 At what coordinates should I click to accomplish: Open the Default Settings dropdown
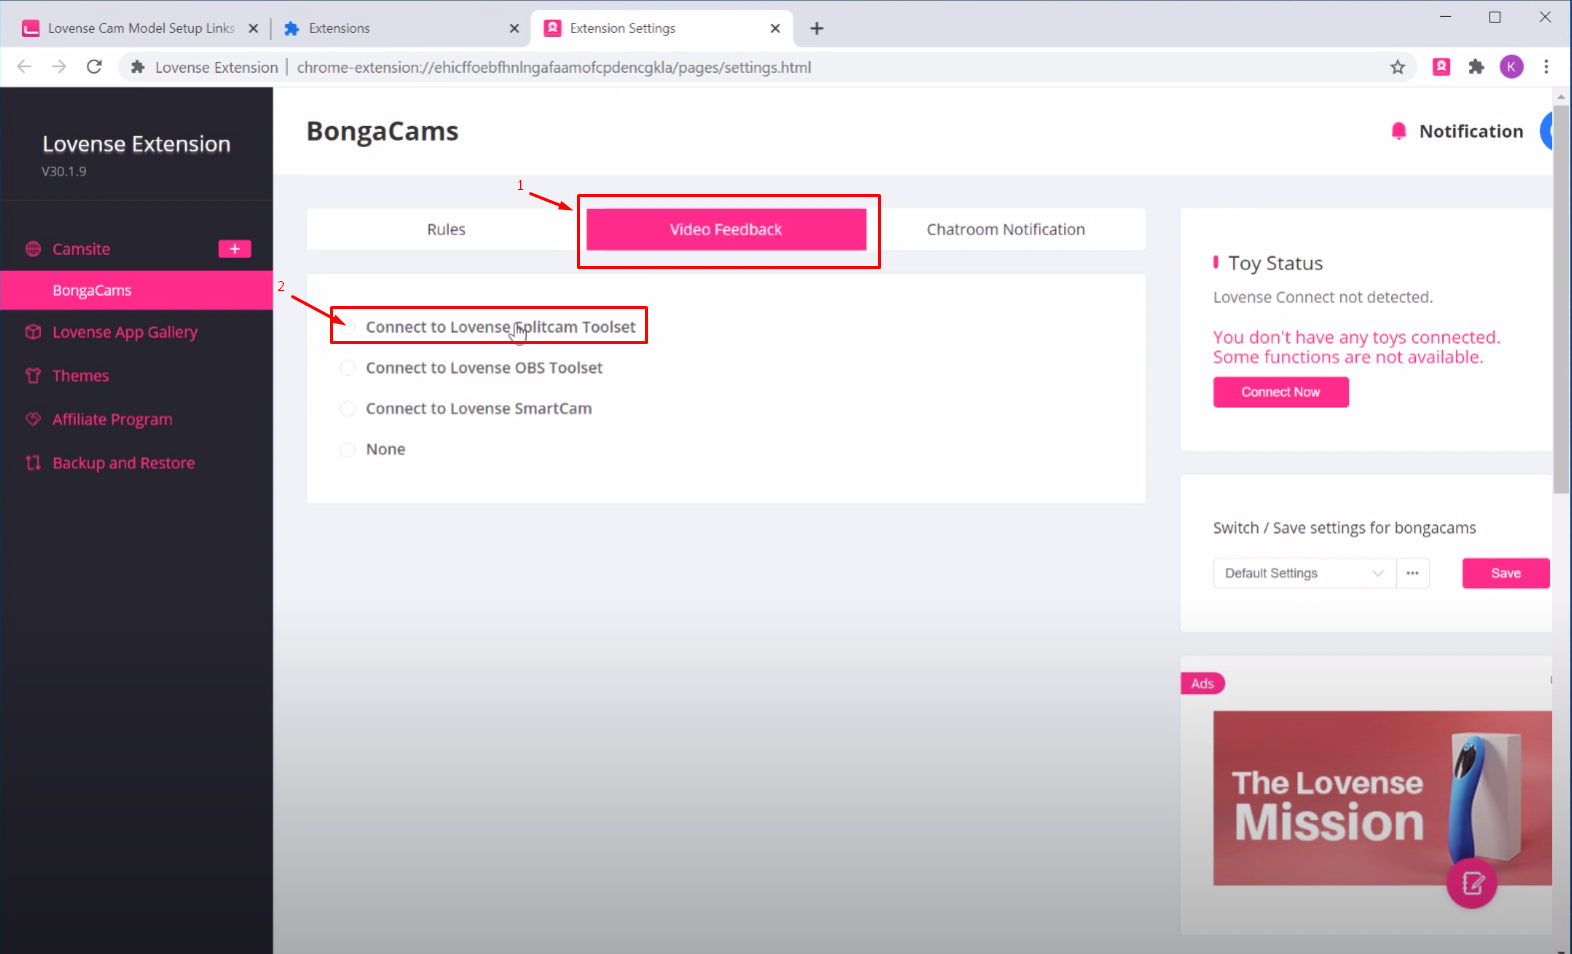click(x=1304, y=573)
